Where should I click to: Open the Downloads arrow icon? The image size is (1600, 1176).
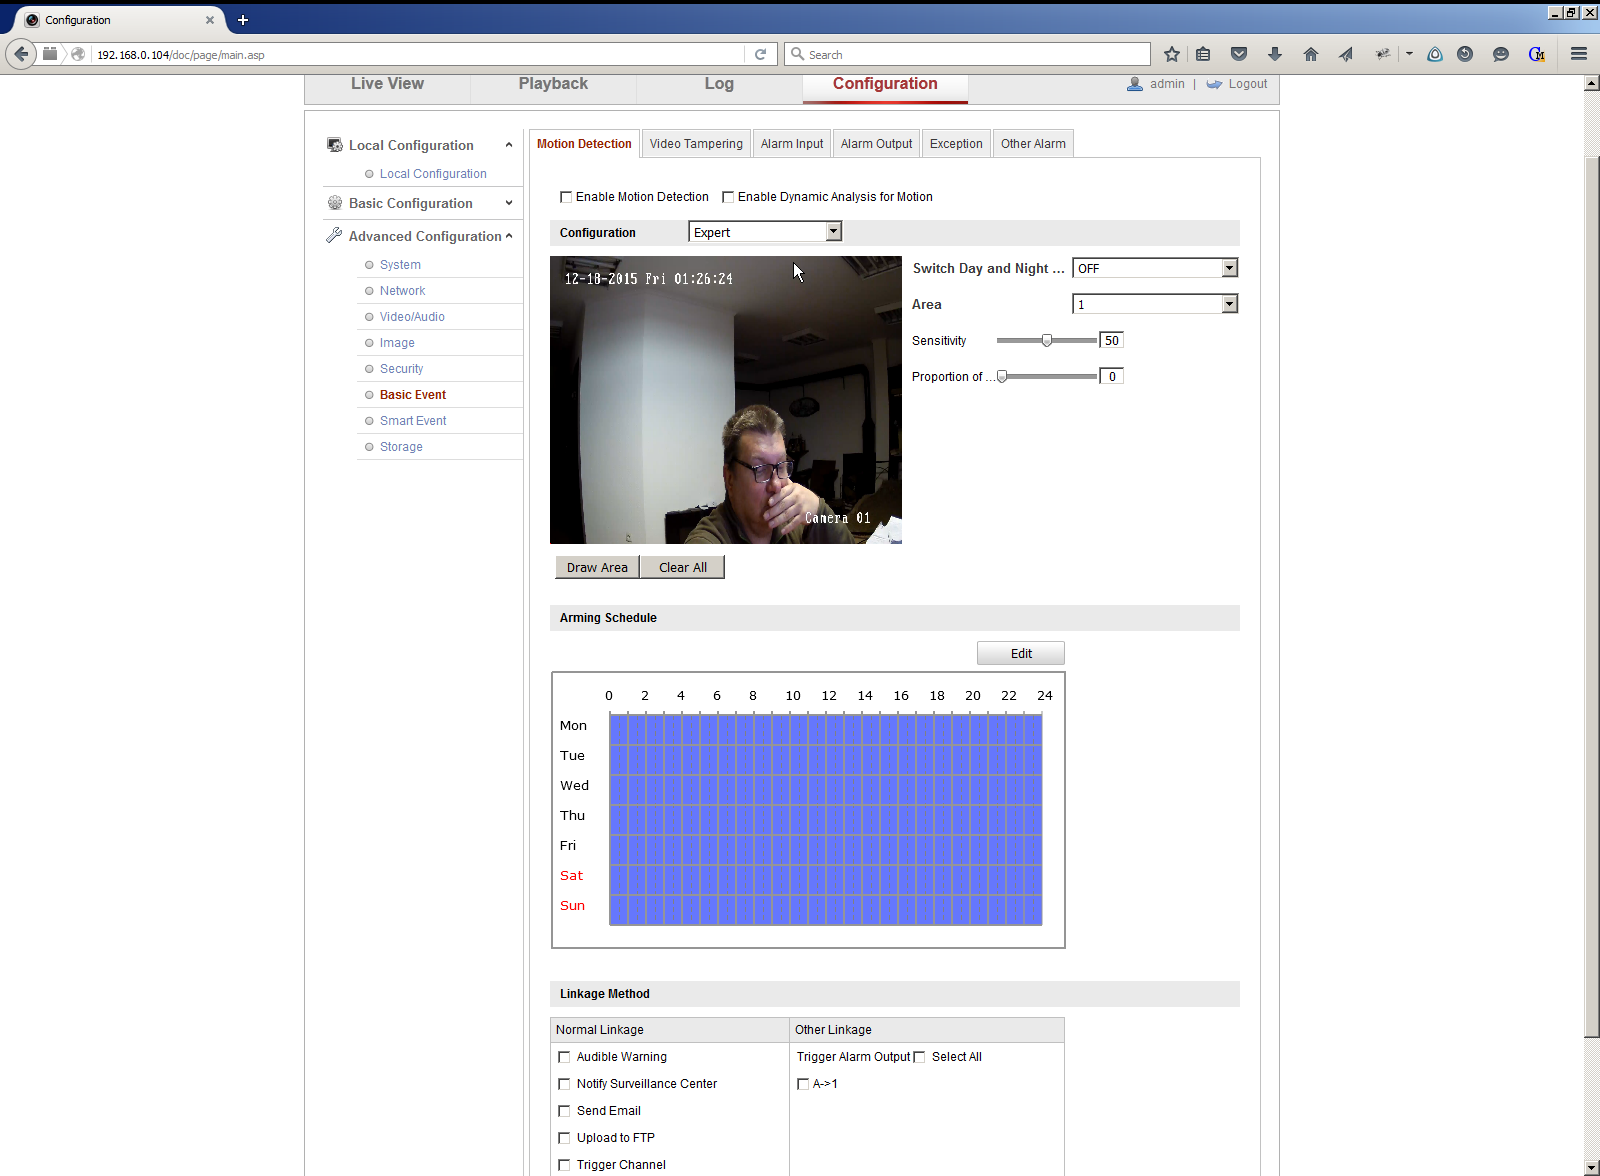pyautogui.click(x=1275, y=54)
